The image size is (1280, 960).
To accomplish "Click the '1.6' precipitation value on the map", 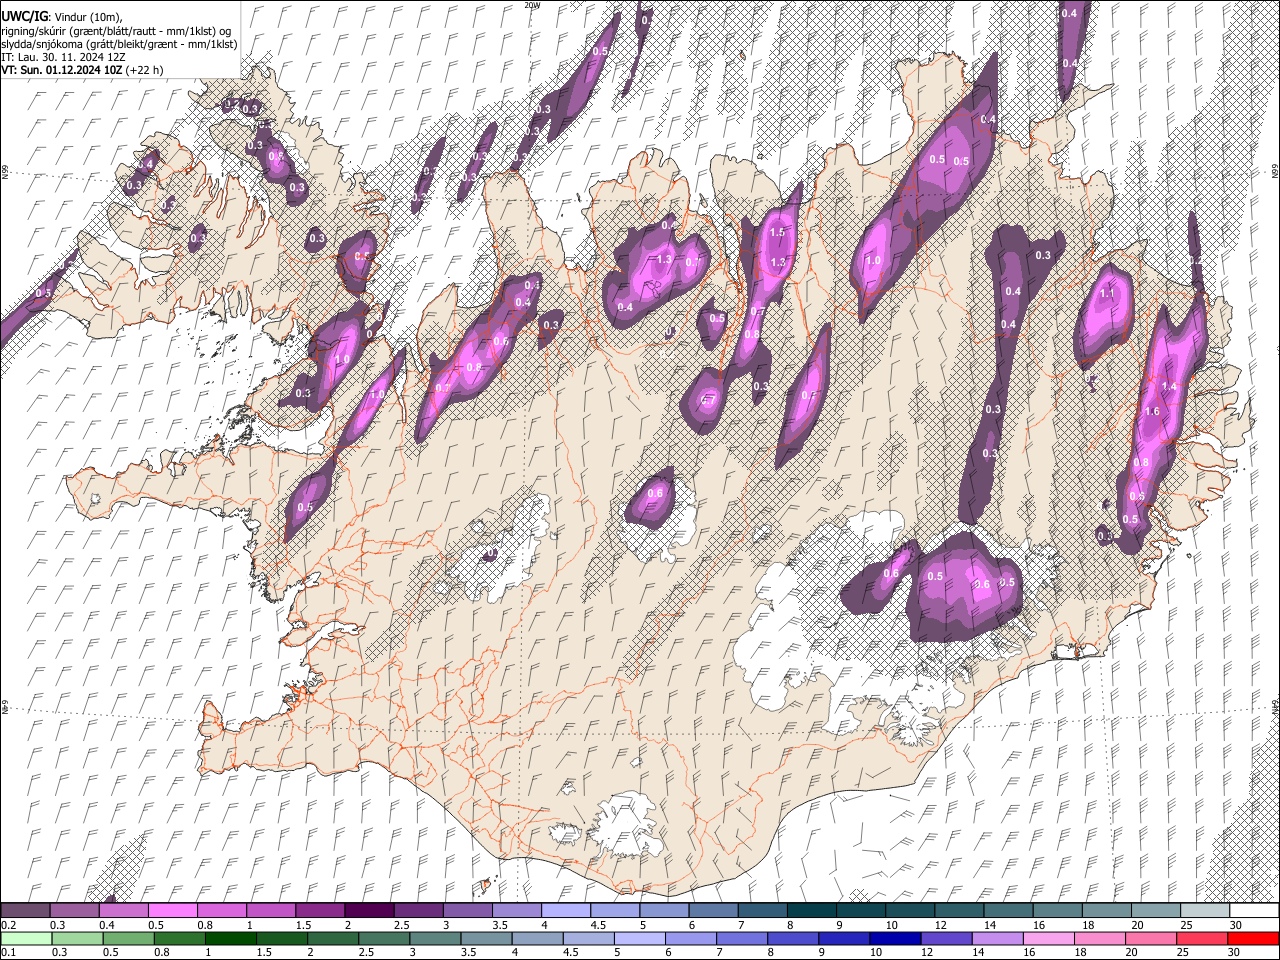I will [x=1151, y=412].
